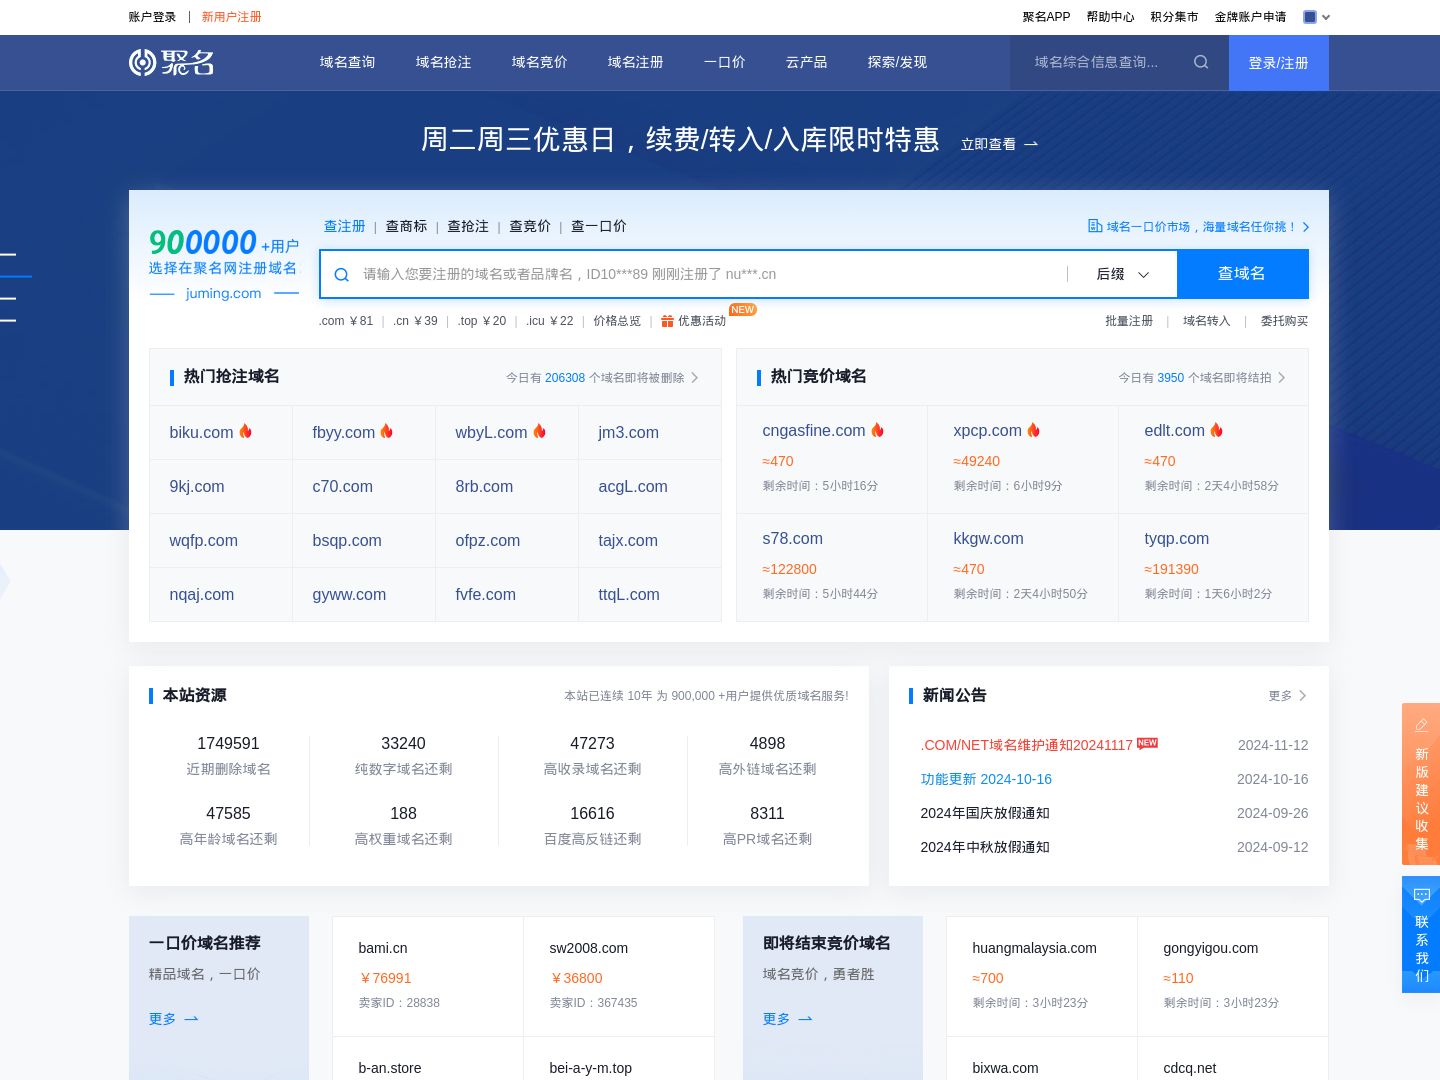The height and width of the screenshot is (1080, 1440).
Task: Click flame icon next to edlt.com
Action: click(1216, 429)
